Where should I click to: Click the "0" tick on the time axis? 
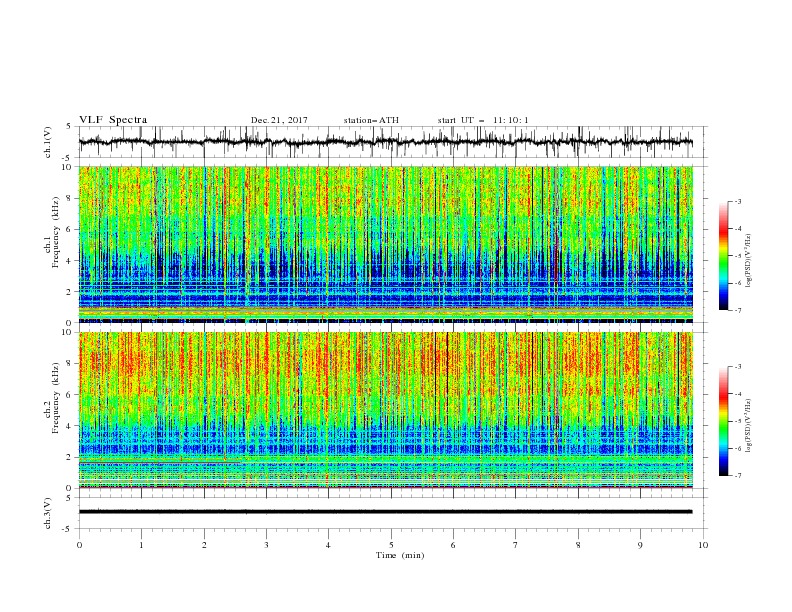click(x=79, y=545)
